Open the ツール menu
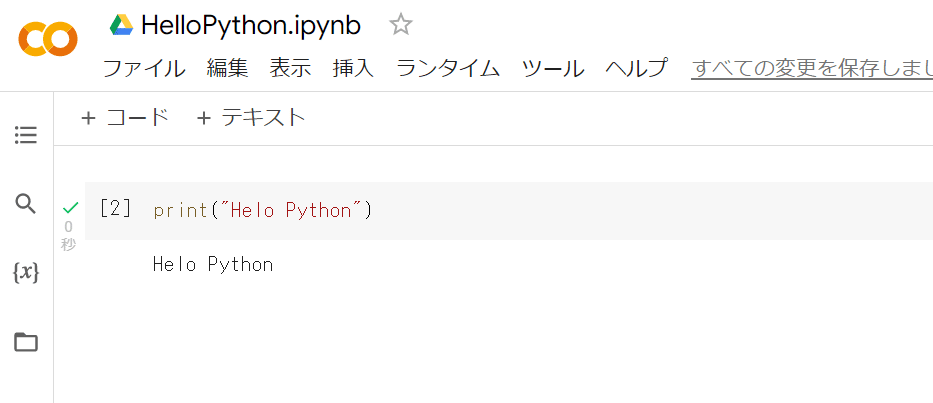 (x=553, y=68)
